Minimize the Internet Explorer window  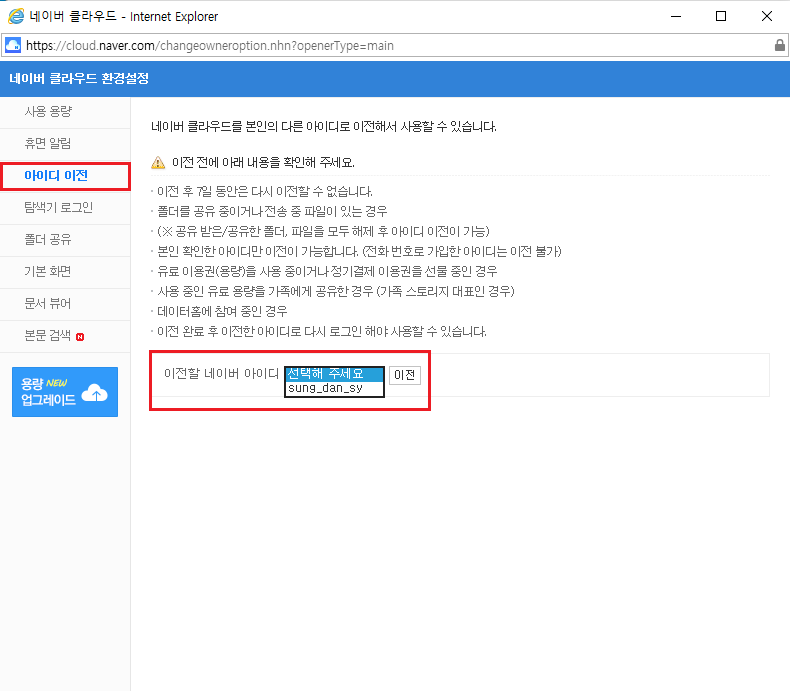(676, 16)
